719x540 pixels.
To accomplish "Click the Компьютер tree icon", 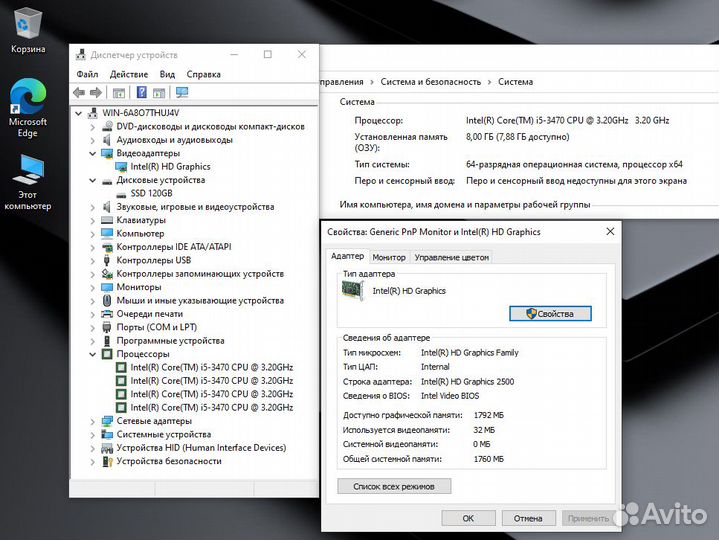I will click(x=107, y=233).
